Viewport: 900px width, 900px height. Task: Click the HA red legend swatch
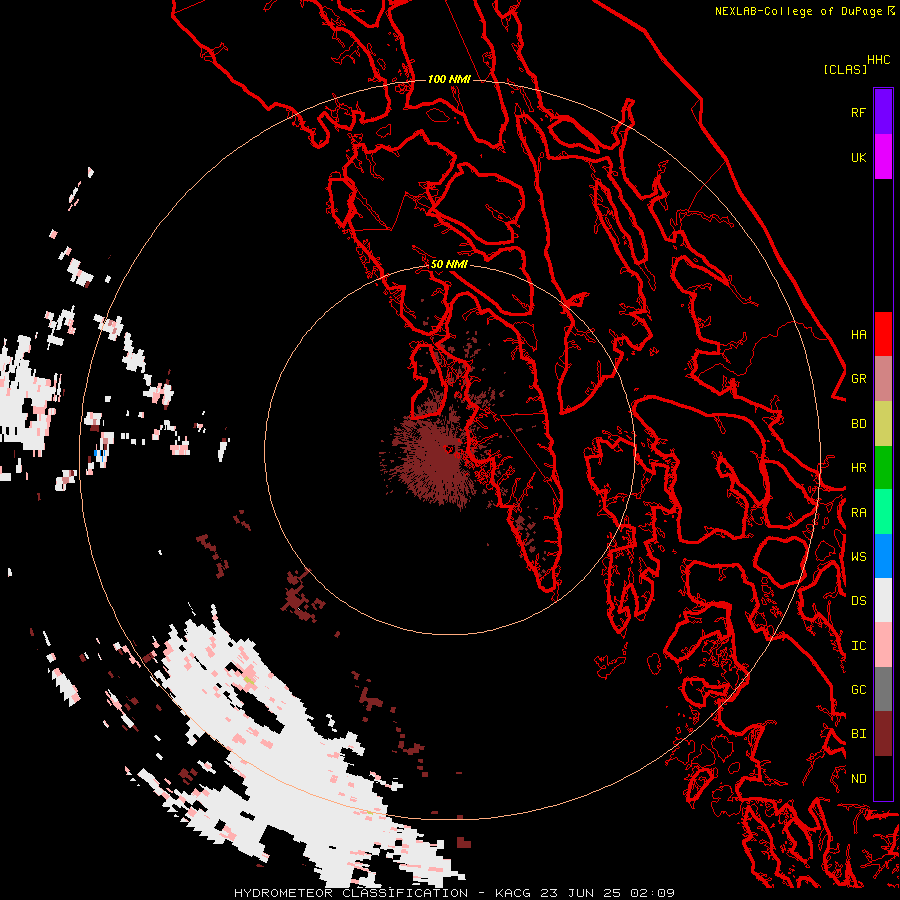[x=883, y=334]
